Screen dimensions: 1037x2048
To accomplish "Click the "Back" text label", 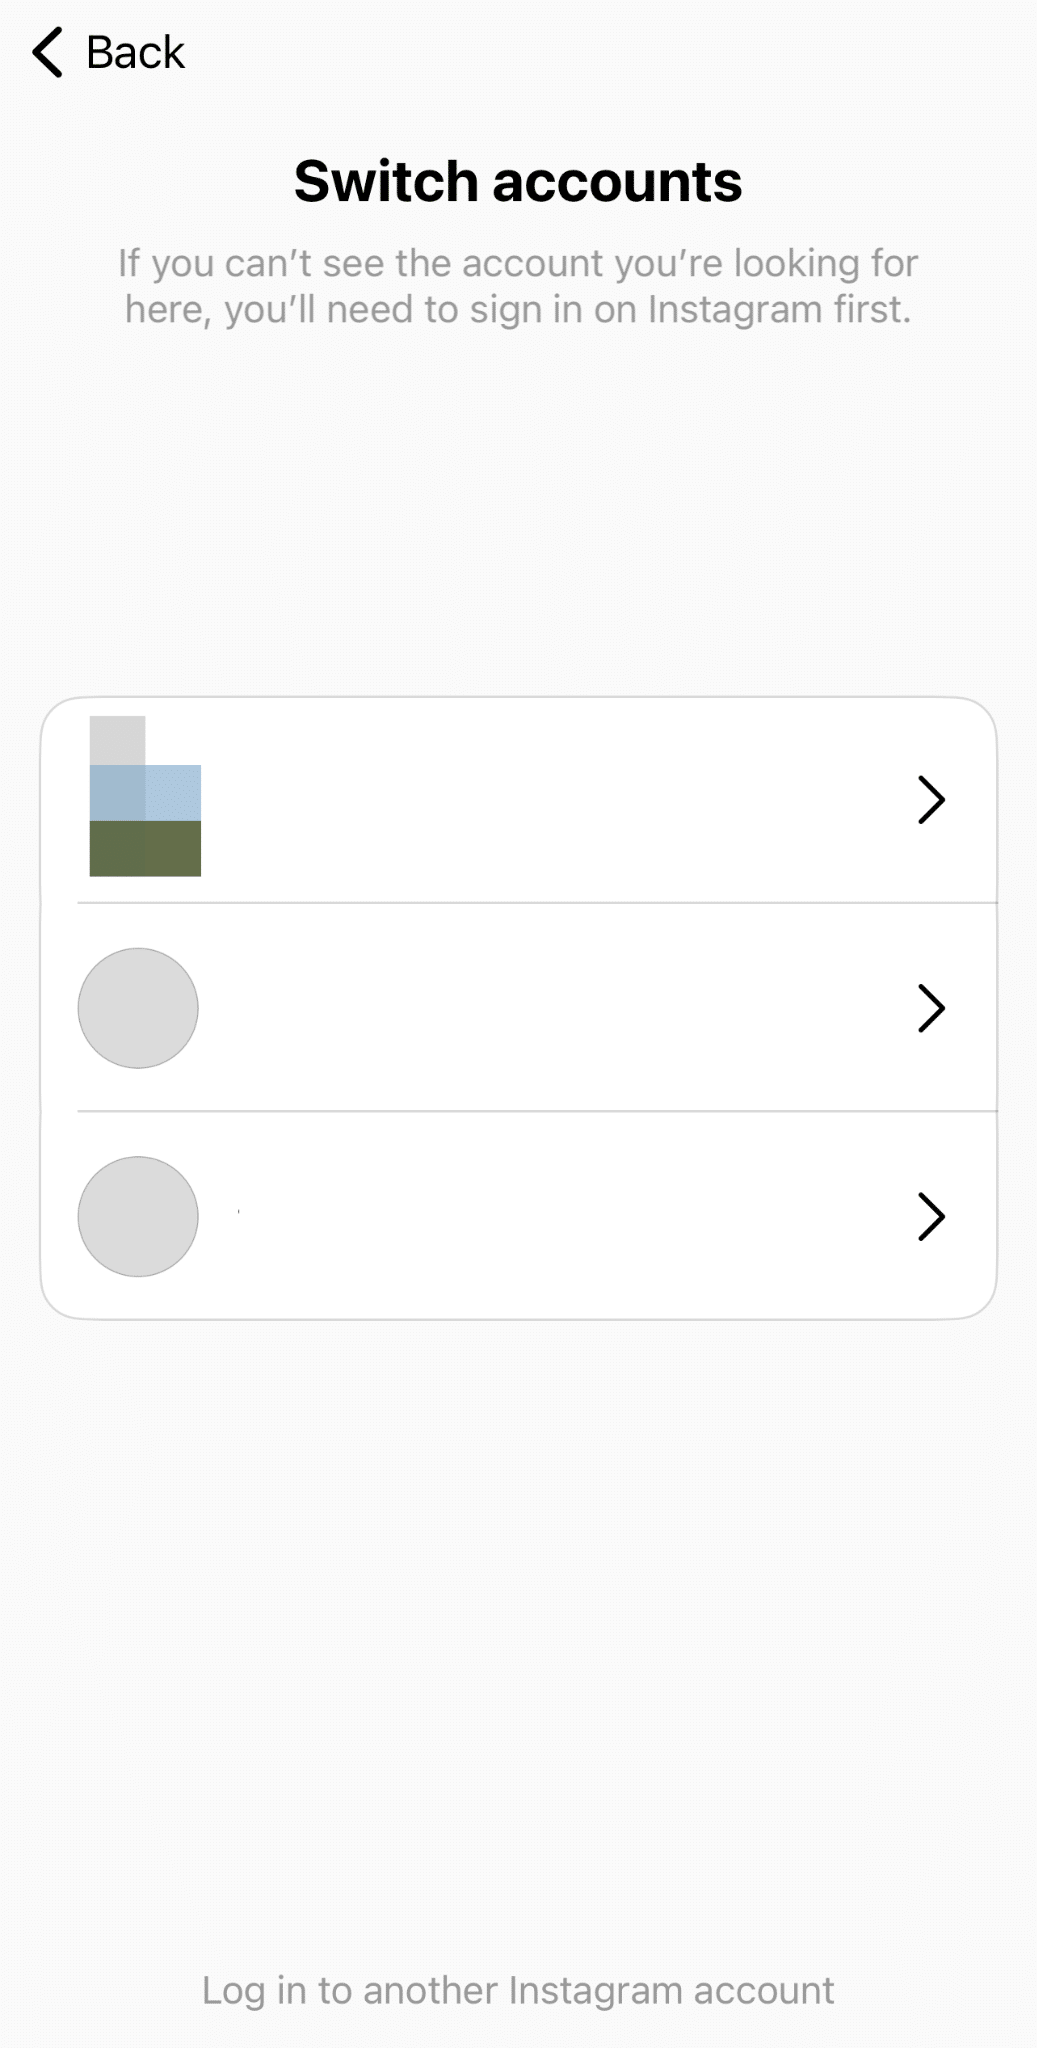I will pyautogui.click(x=135, y=52).
